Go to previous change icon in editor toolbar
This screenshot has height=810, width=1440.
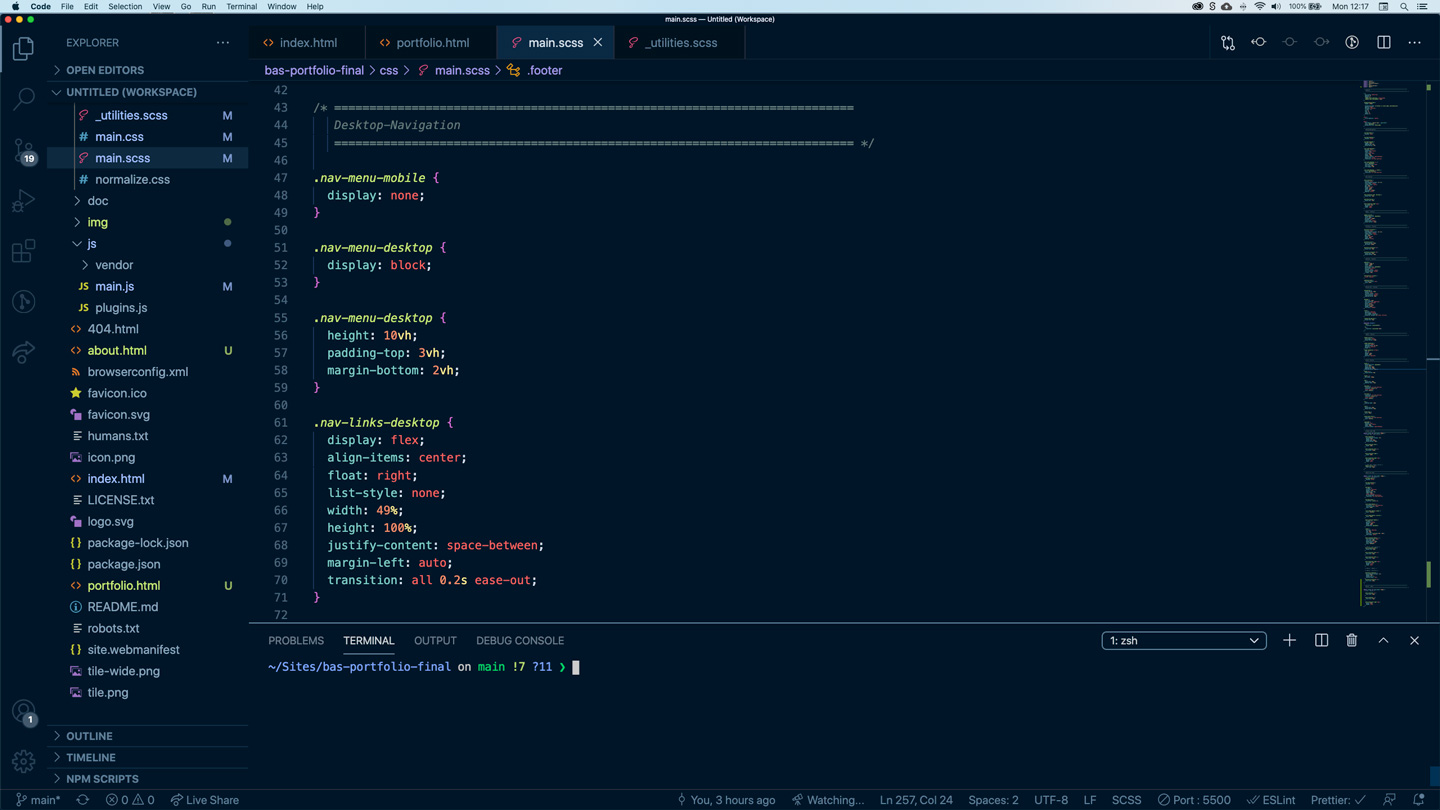tap(1259, 43)
